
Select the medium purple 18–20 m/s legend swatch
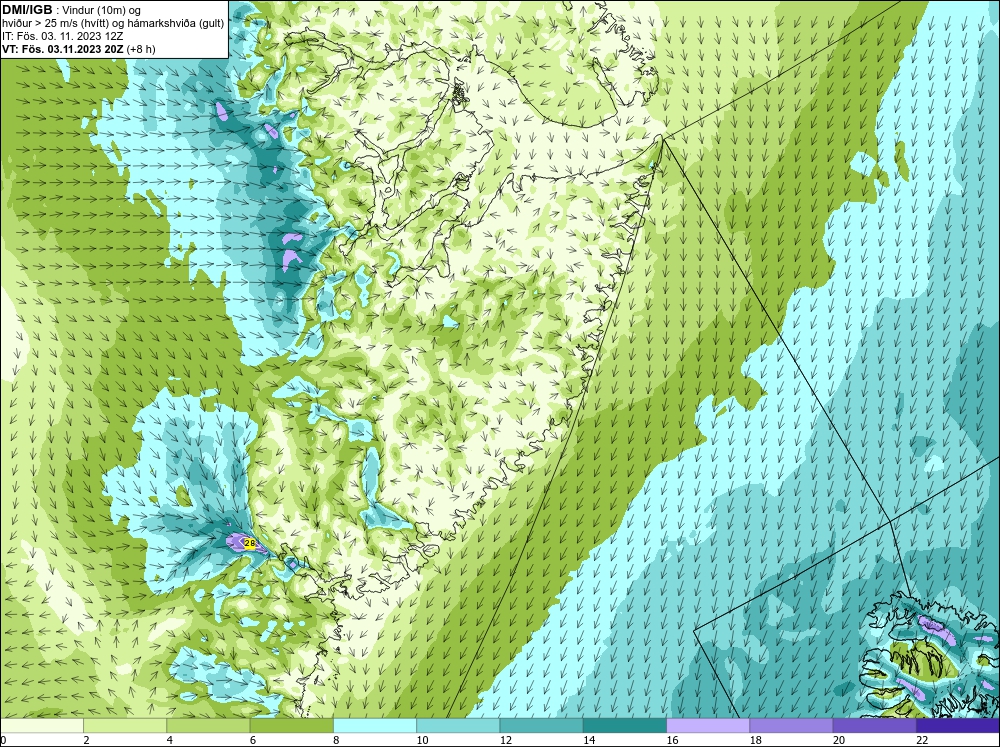click(791, 726)
